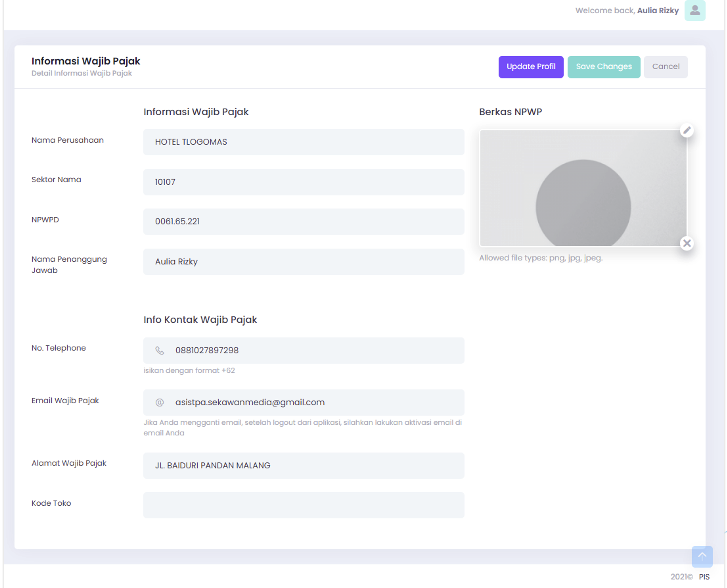Edit the Nama Penanggung Jawab field
The height and width of the screenshot is (588, 727).
click(x=303, y=261)
